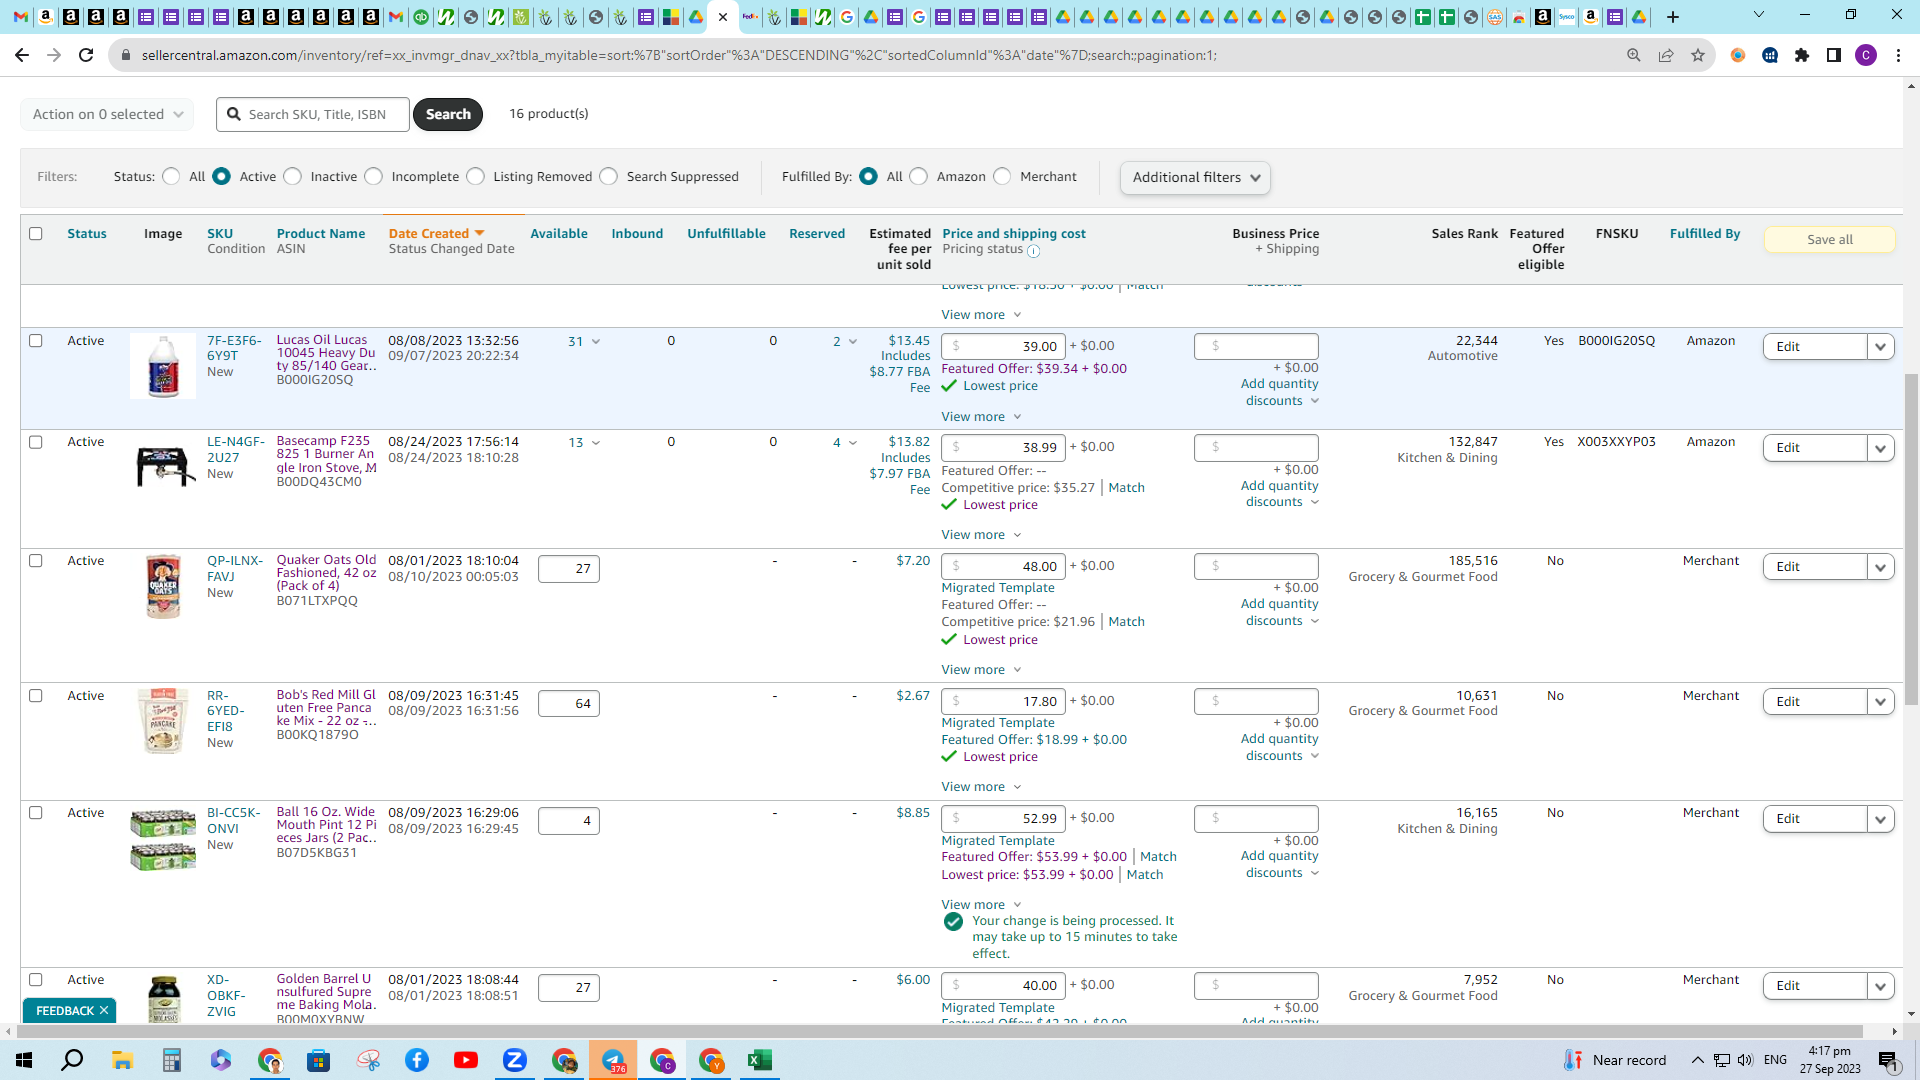Filter Fulfilled By Merchant
The image size is (1920, 1080).
click(x=1003, y=177)
